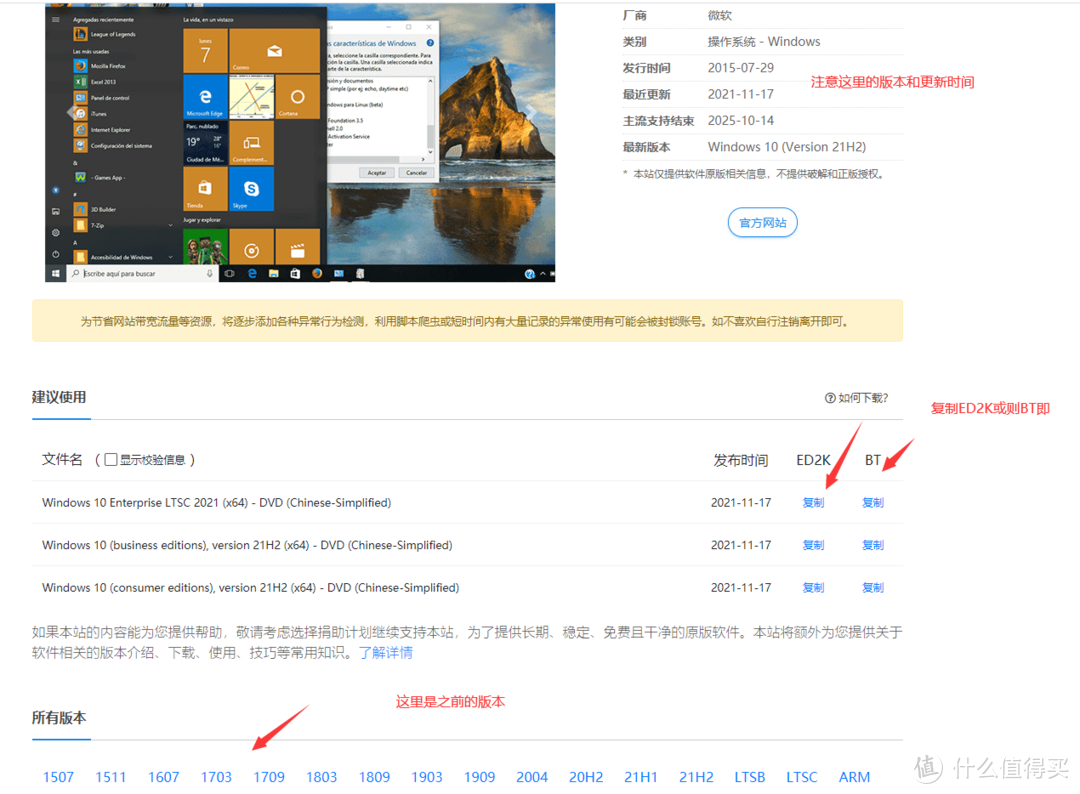
Task: Select version 21H1
Action: (x=641, y=777)
